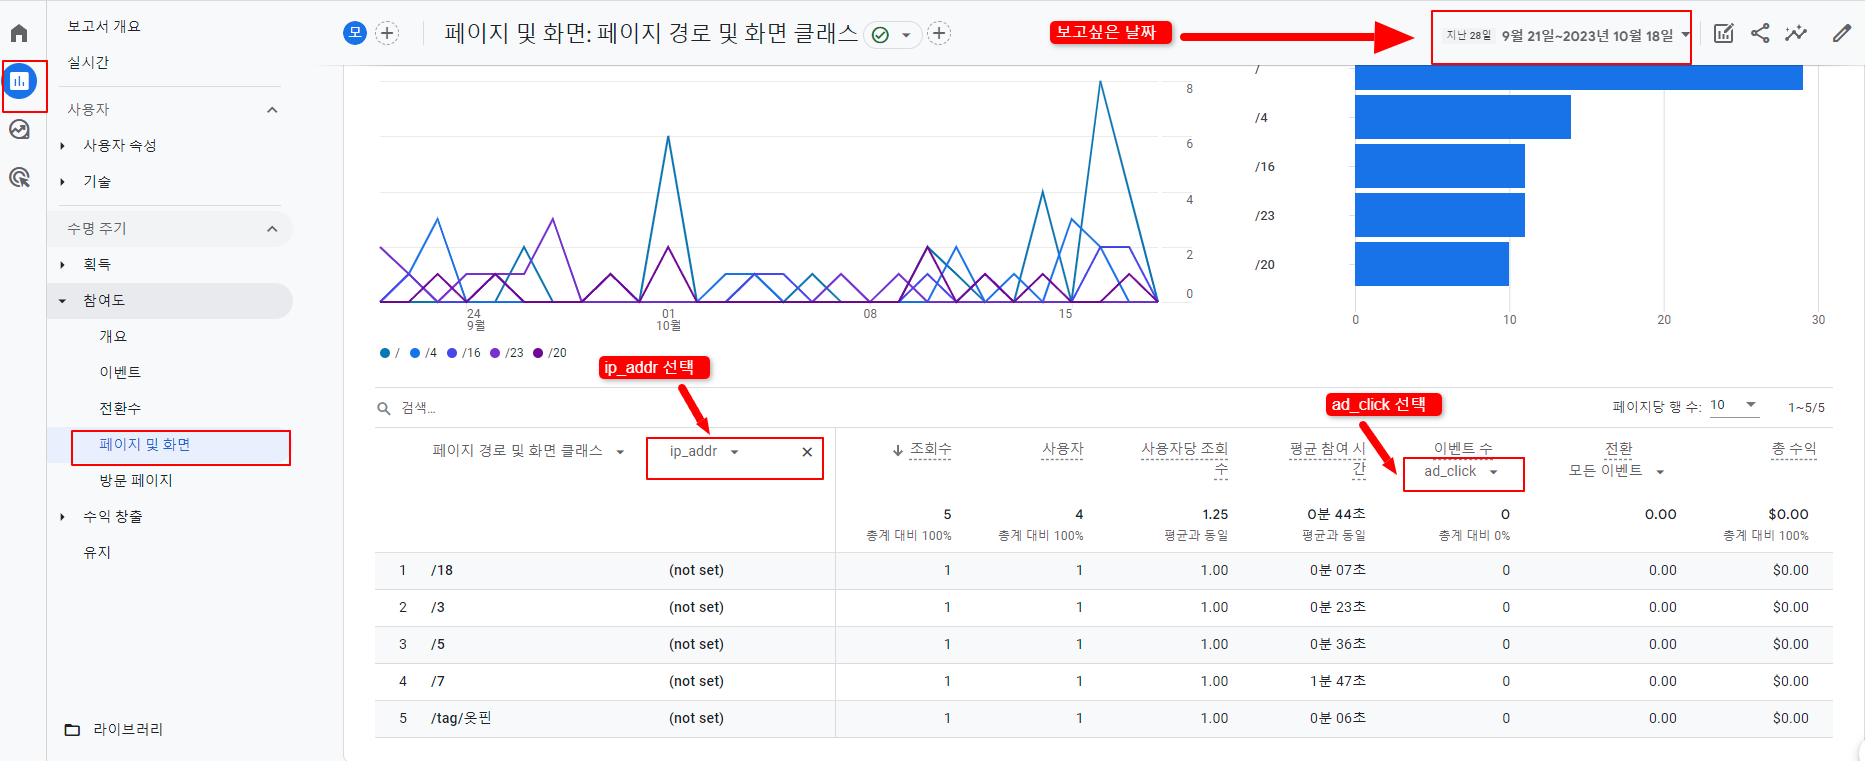Open the Advertising icon in left rail

(x=19, y=177)
